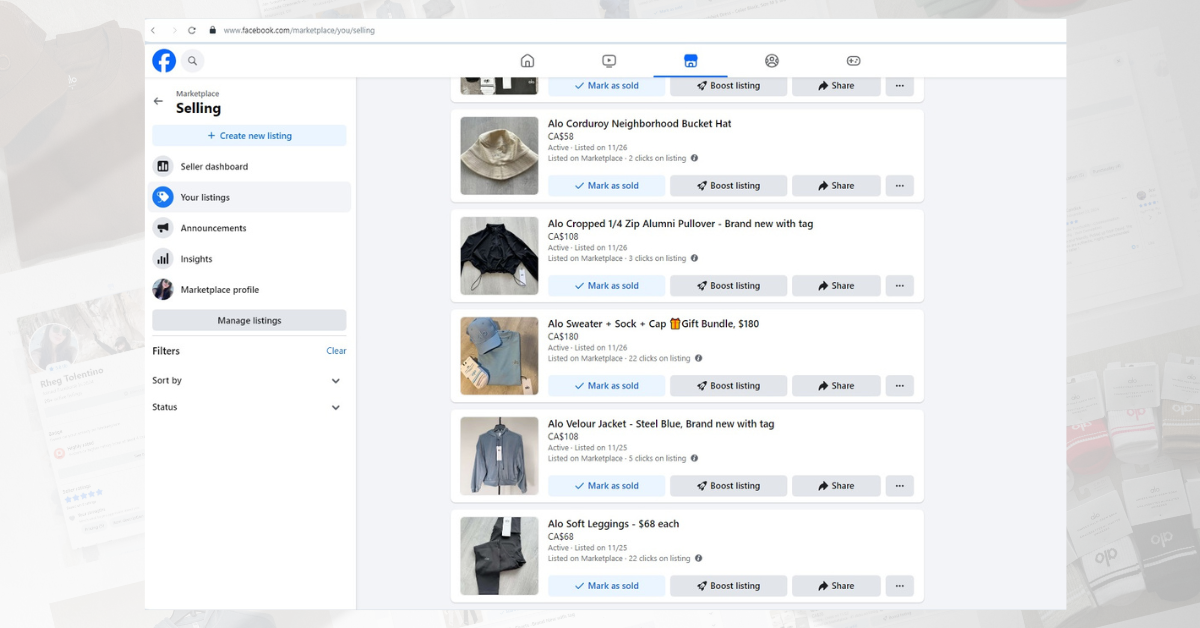Click the Marketplace profile avatar

tap(163, 290)
